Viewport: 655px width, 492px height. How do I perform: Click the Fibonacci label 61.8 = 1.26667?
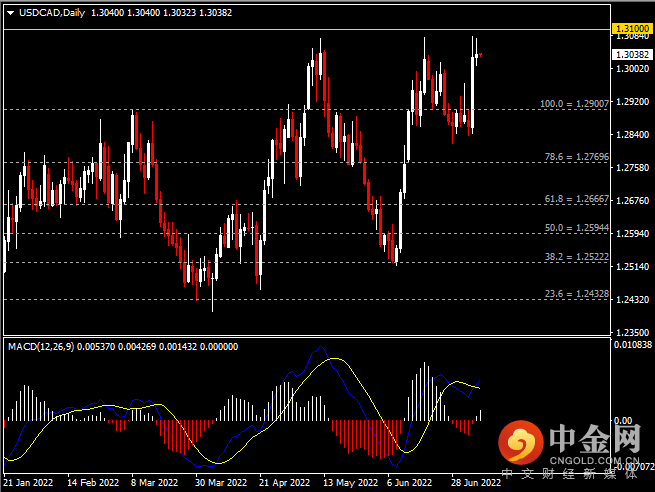(577, 199)
